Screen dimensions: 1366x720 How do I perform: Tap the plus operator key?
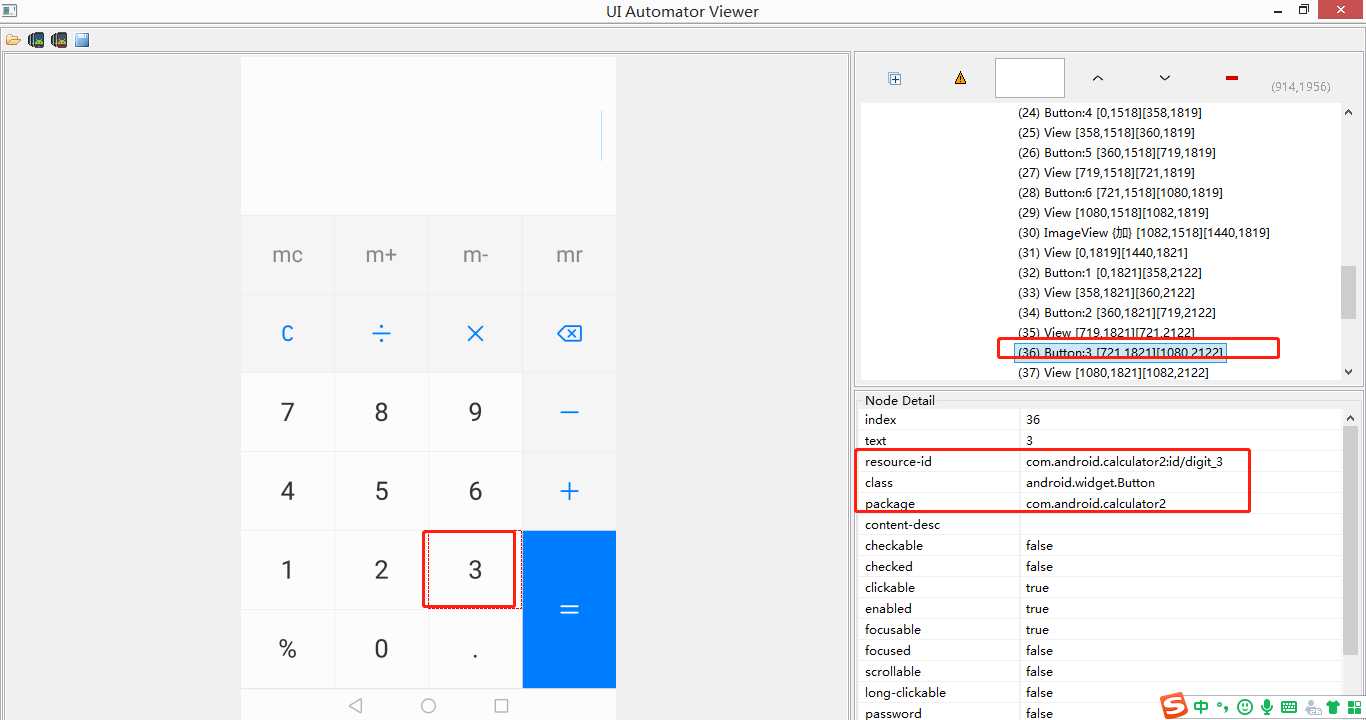pyautogui.click(x=569, y=491)
